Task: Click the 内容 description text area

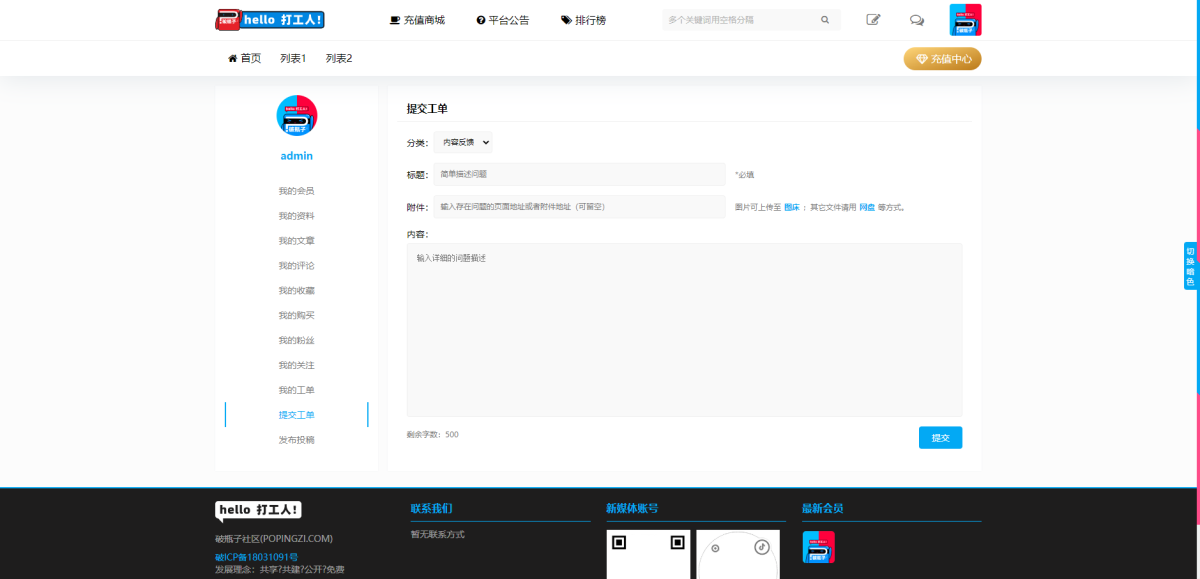Action: click(x=684, y=329)
